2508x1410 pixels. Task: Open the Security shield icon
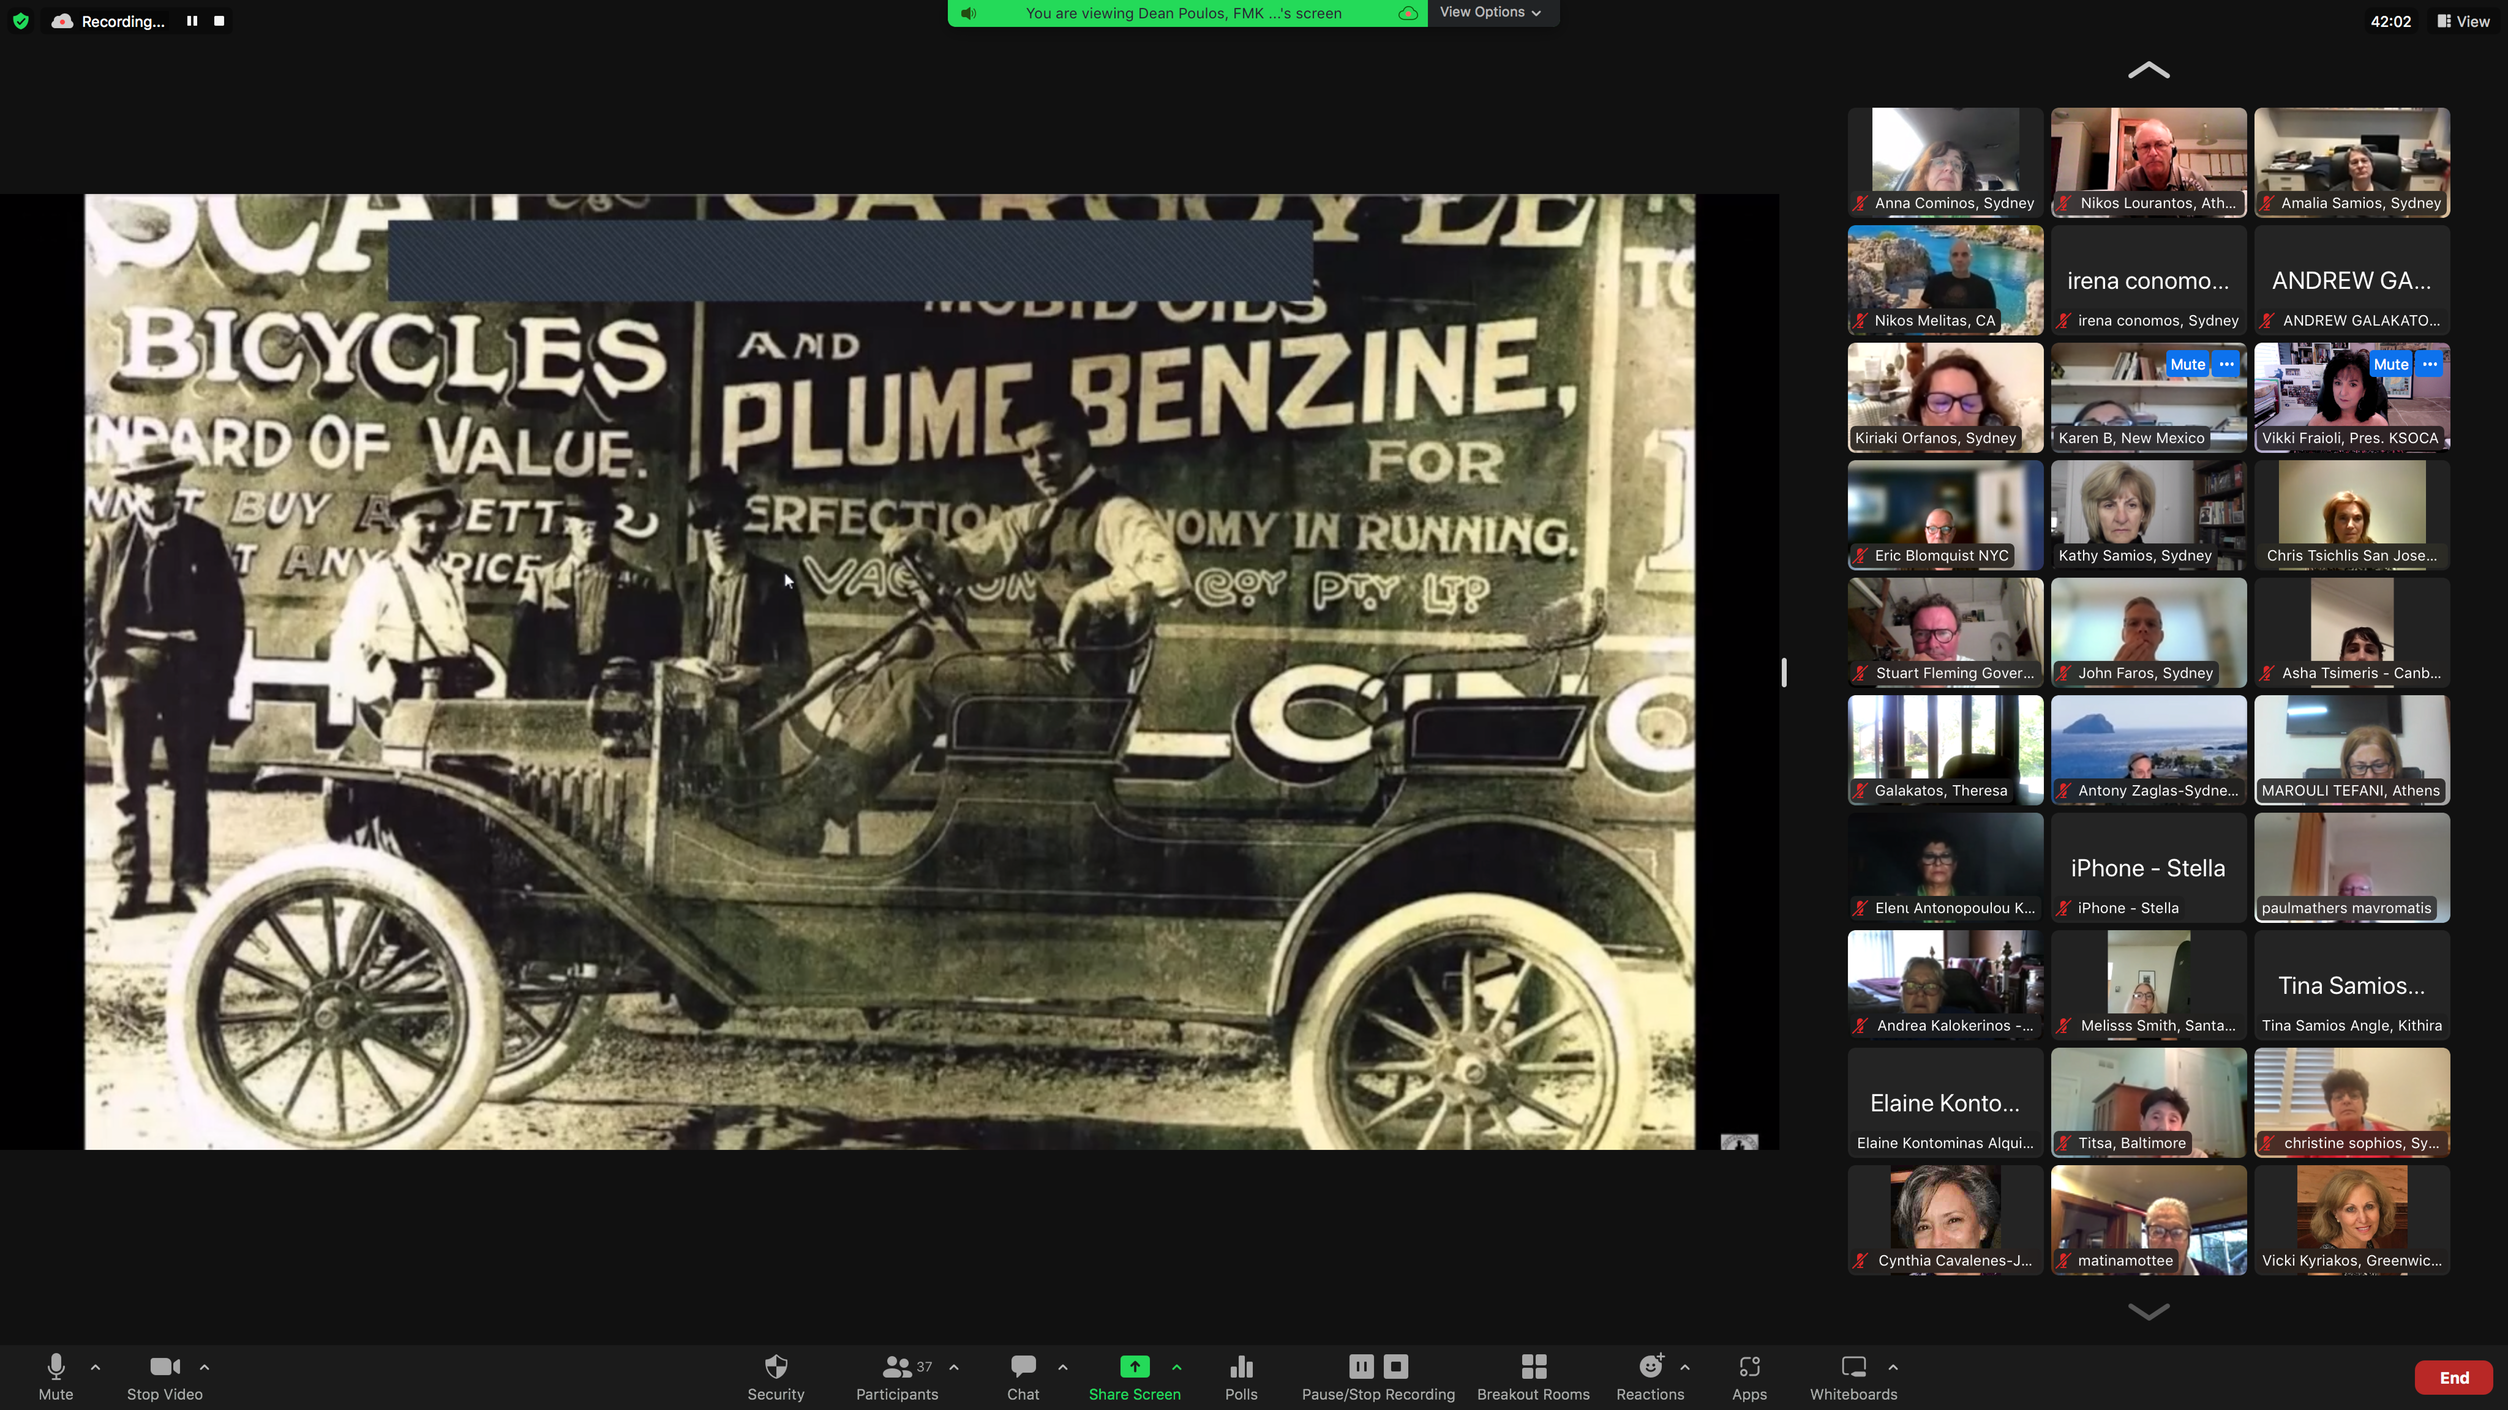coord(775,1367)
